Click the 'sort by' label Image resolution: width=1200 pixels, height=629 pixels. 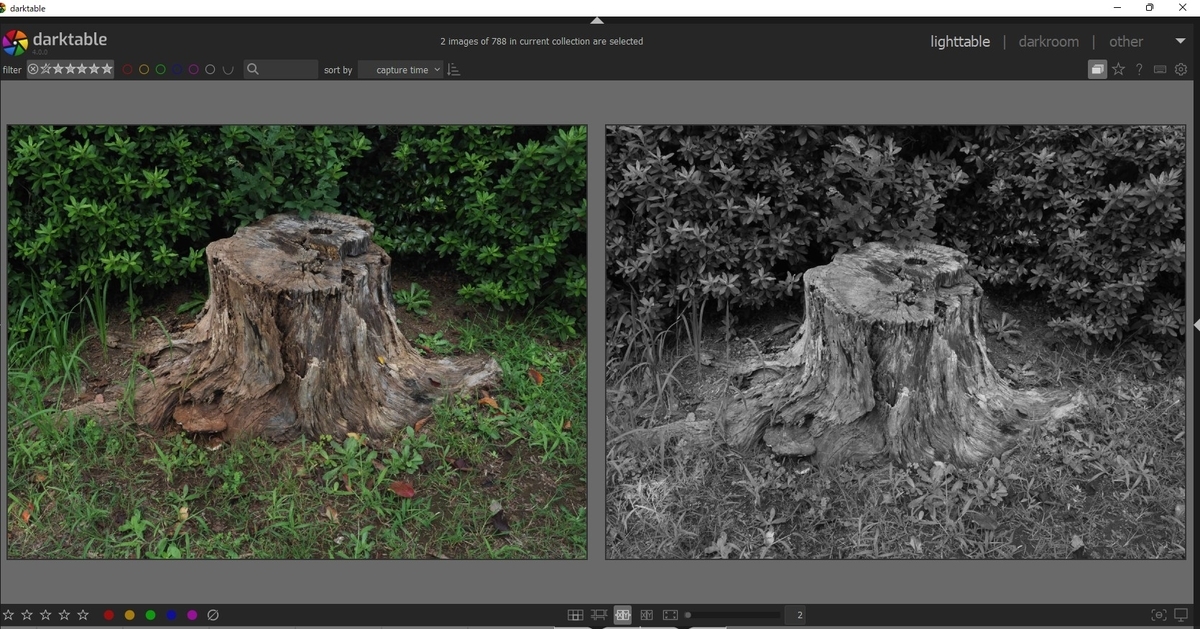click(x=338, y=70)
